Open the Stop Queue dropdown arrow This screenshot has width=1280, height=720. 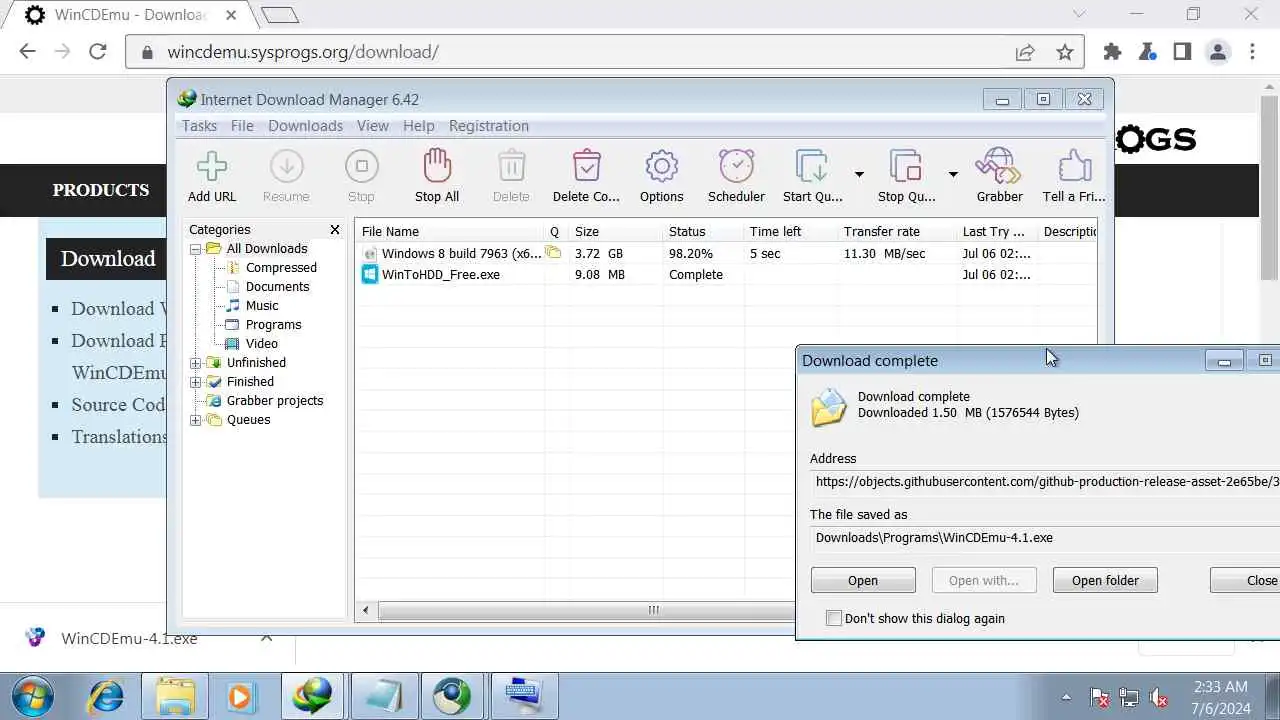click(x=952, y=174)
